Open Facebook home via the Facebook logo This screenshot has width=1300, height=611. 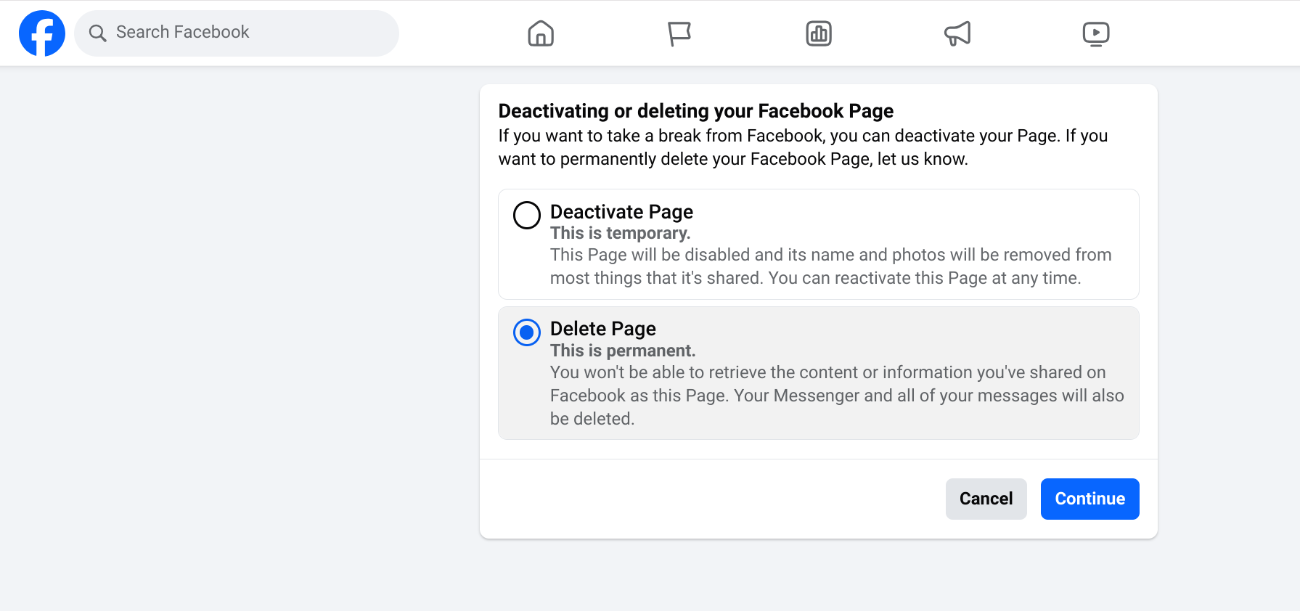tap(41, 33)
